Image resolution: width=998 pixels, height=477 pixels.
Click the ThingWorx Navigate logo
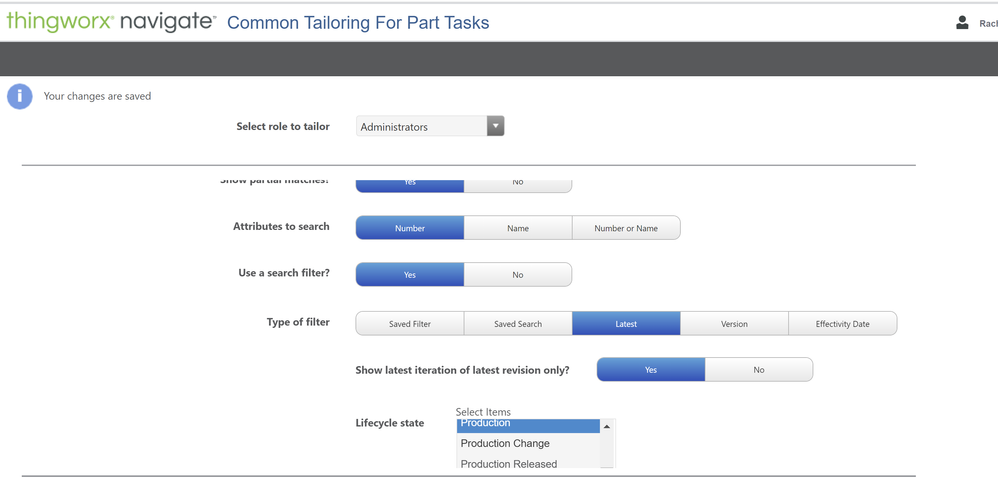pos(111,22)
